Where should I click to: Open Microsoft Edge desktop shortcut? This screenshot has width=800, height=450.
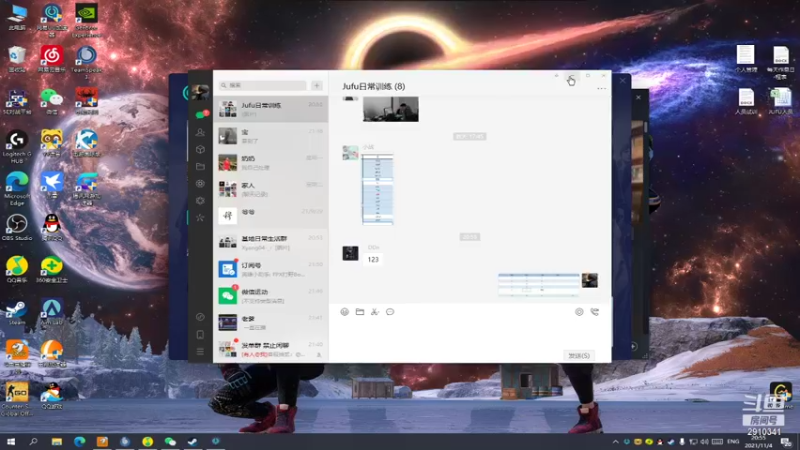[17, 188]
